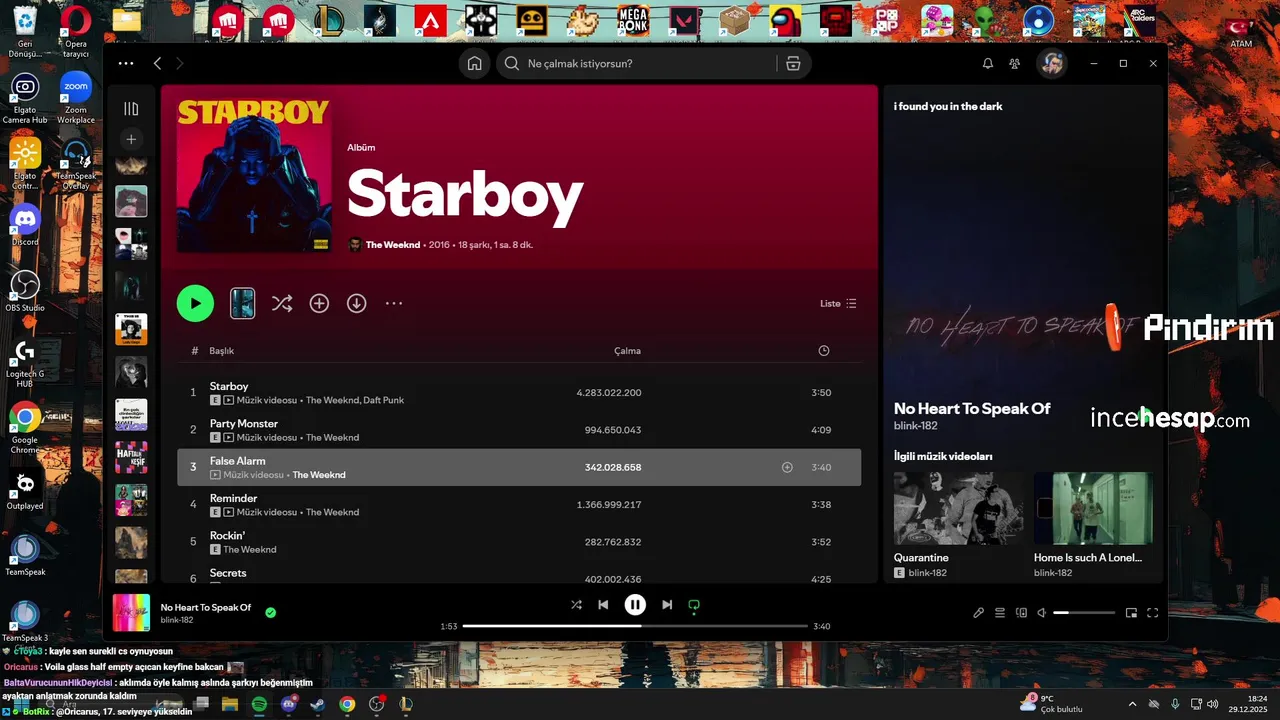Open Zoom Workplace desktop shortcut

[76, 97]
